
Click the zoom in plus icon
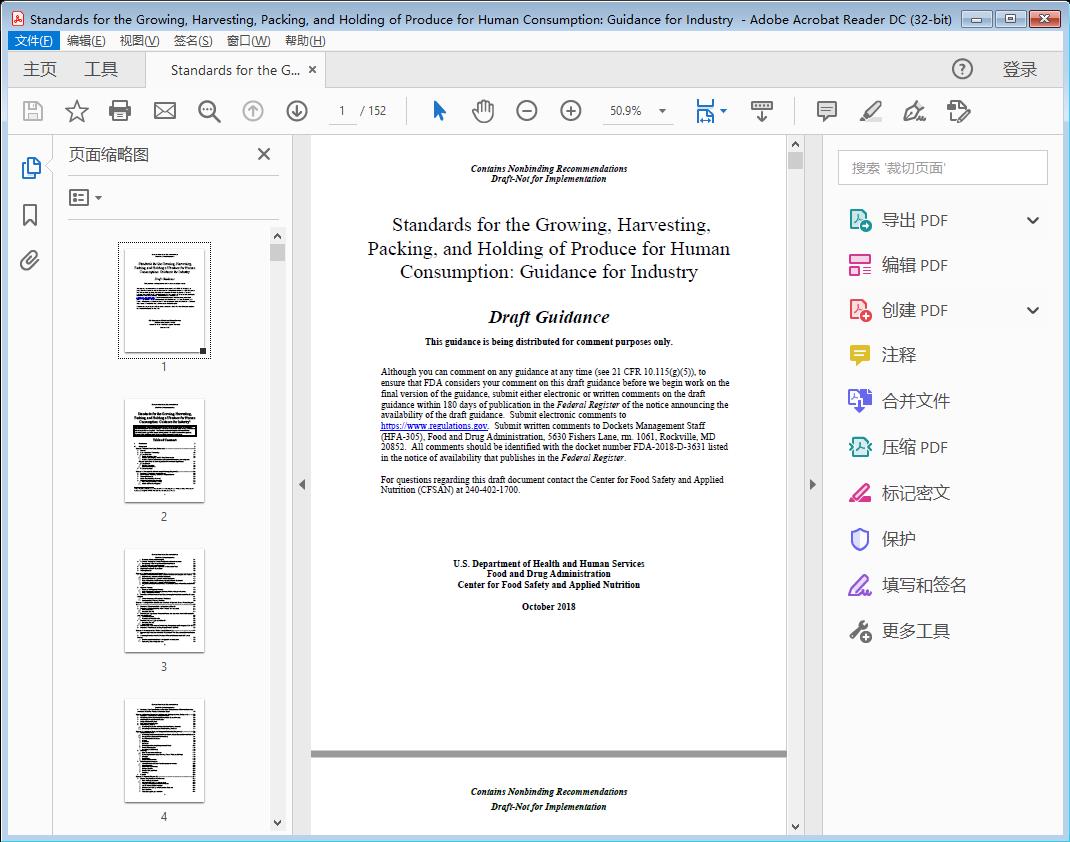point(571,111)
